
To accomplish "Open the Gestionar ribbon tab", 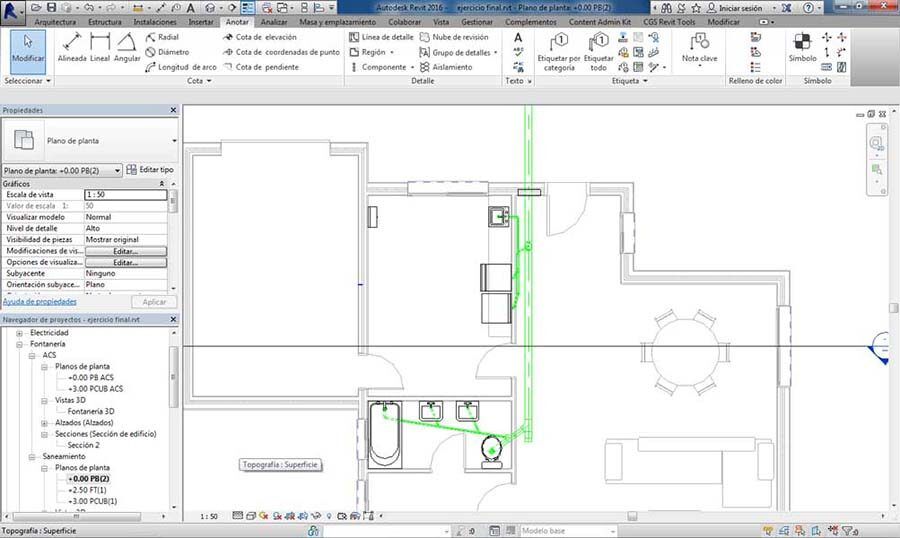I will [x=477, y=21].
